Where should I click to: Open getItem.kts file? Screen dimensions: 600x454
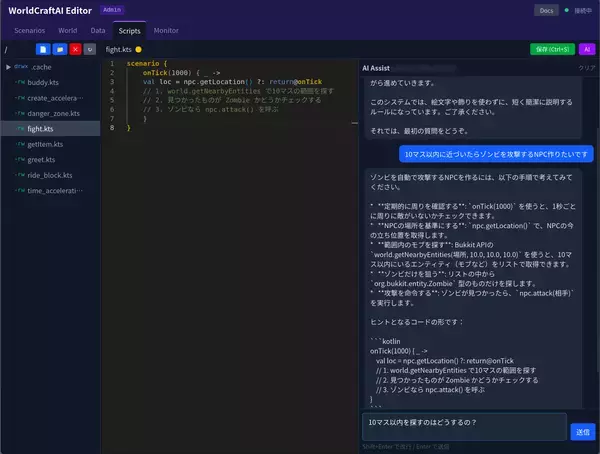(x=45, y=144)
